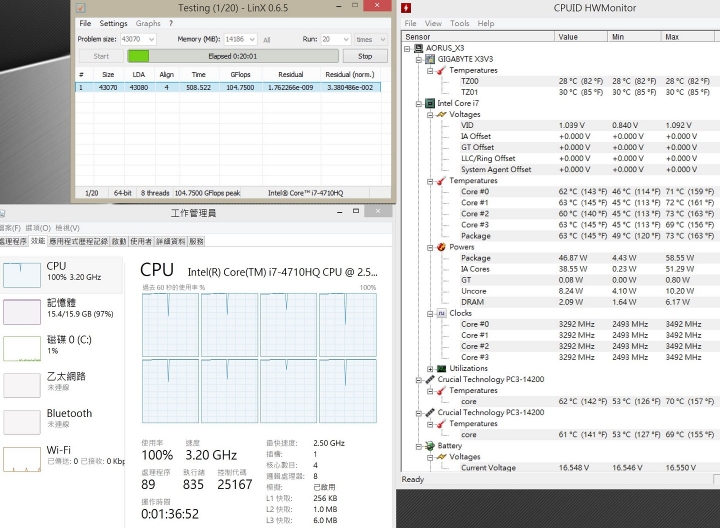Click thermometer icon of Intel Core i7 Temperatures
The width and height of the screenshot is (720, 528).
(x=441, y=181)
